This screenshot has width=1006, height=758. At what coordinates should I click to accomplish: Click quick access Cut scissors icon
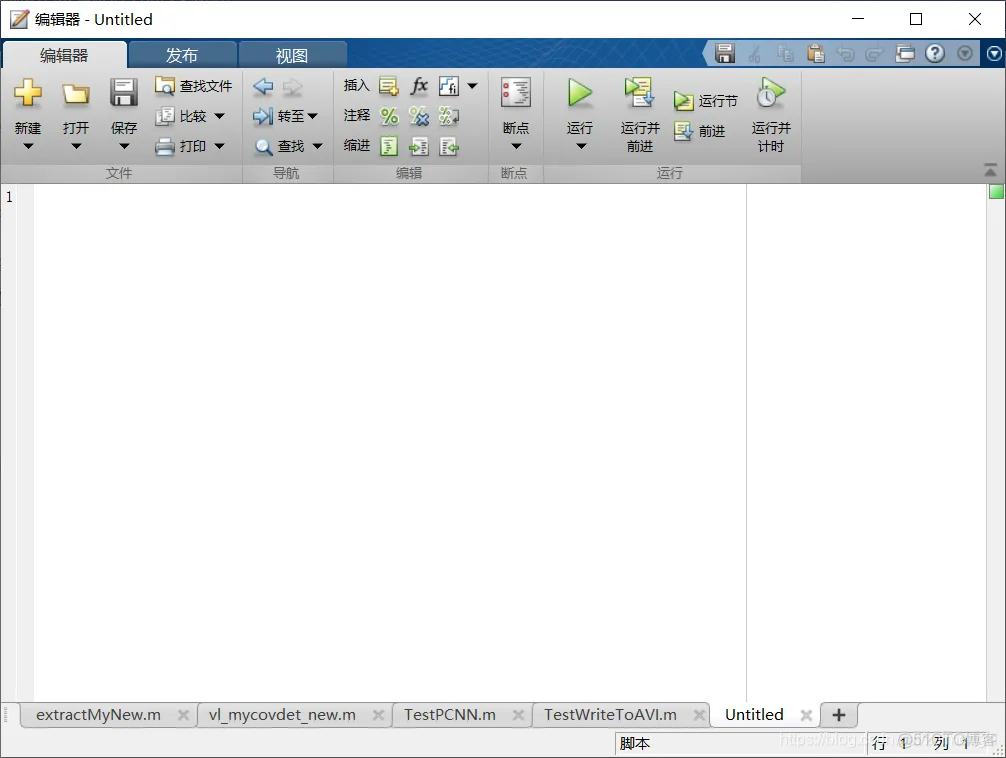(x=754, y=53)
